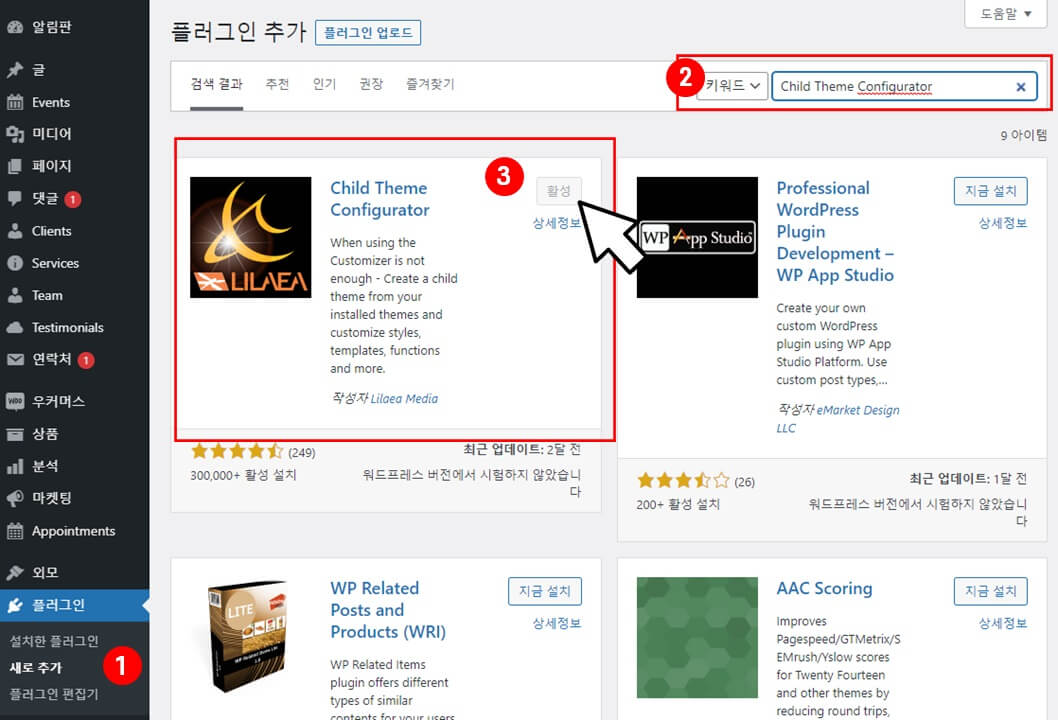Click the AAC Scoring green hexagon thumbnail

coord(697,637)
